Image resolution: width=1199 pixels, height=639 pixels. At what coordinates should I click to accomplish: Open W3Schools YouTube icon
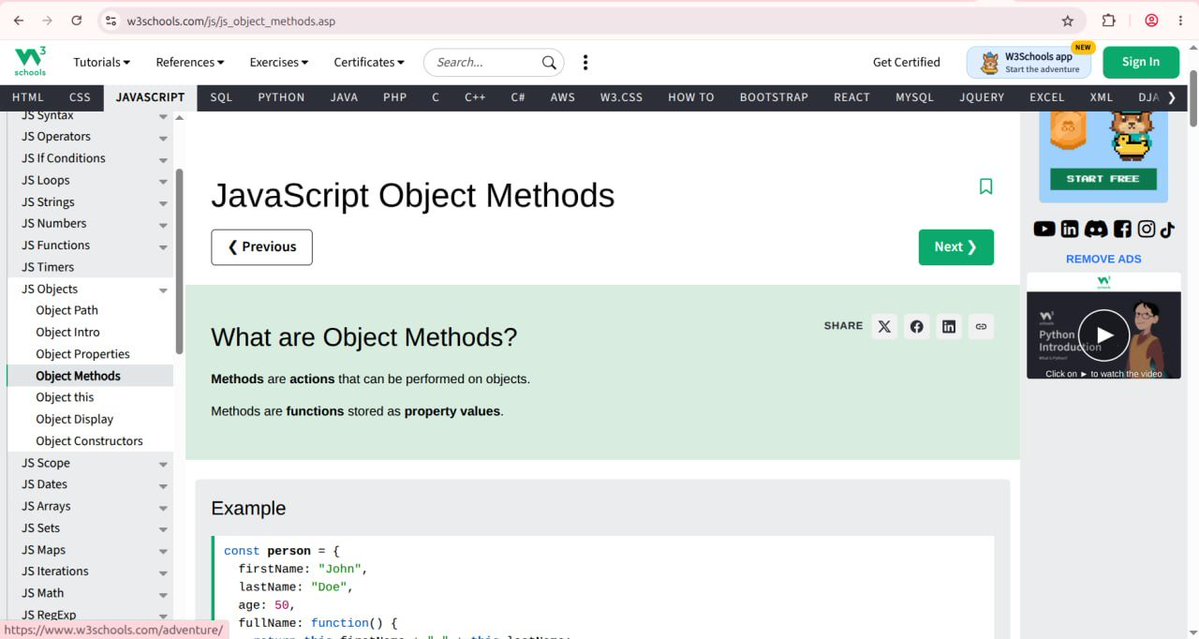click(x=1045, y=229)
